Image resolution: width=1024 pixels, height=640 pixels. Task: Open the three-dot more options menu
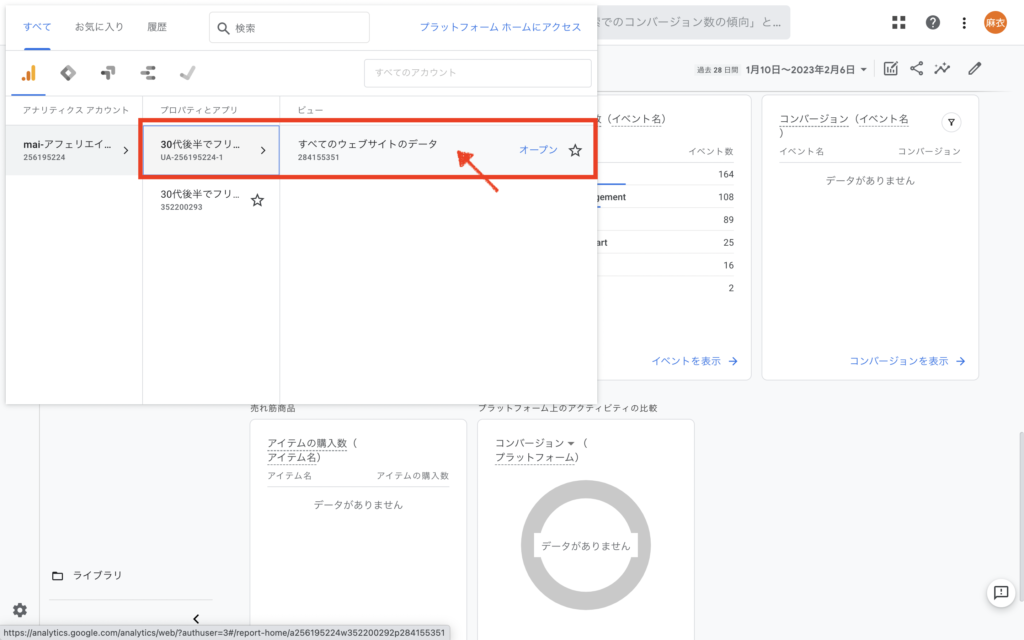[964, 23]
